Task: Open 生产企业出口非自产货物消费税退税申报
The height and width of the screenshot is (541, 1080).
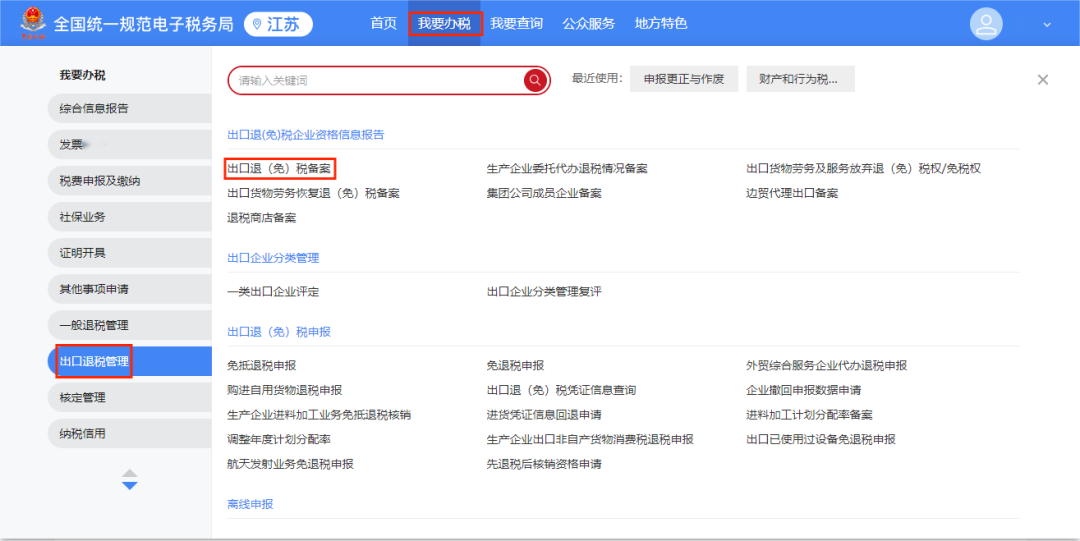Action: tap(590, 440)
